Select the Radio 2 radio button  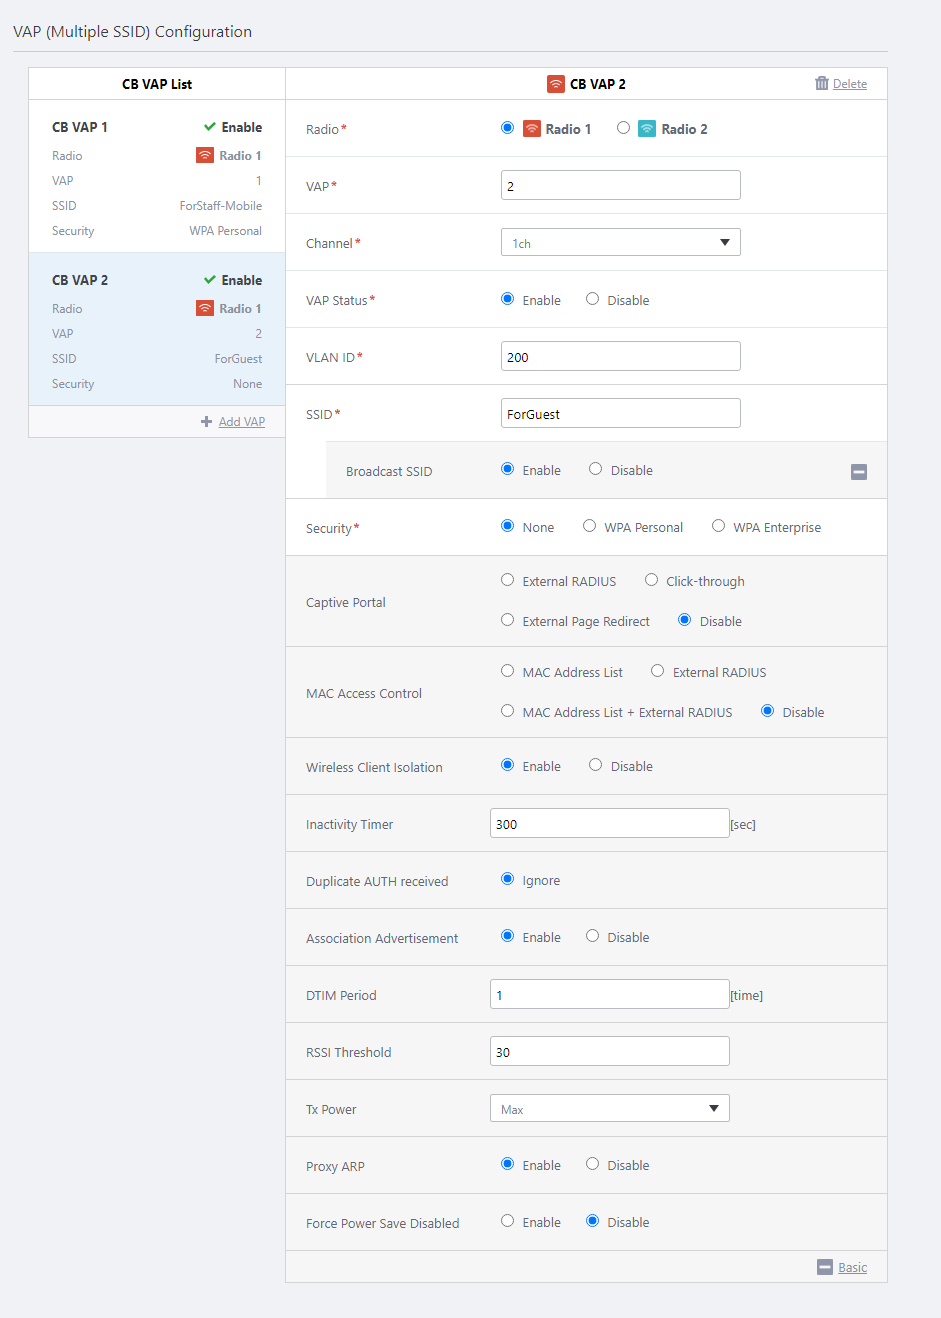tap(623, 128)
